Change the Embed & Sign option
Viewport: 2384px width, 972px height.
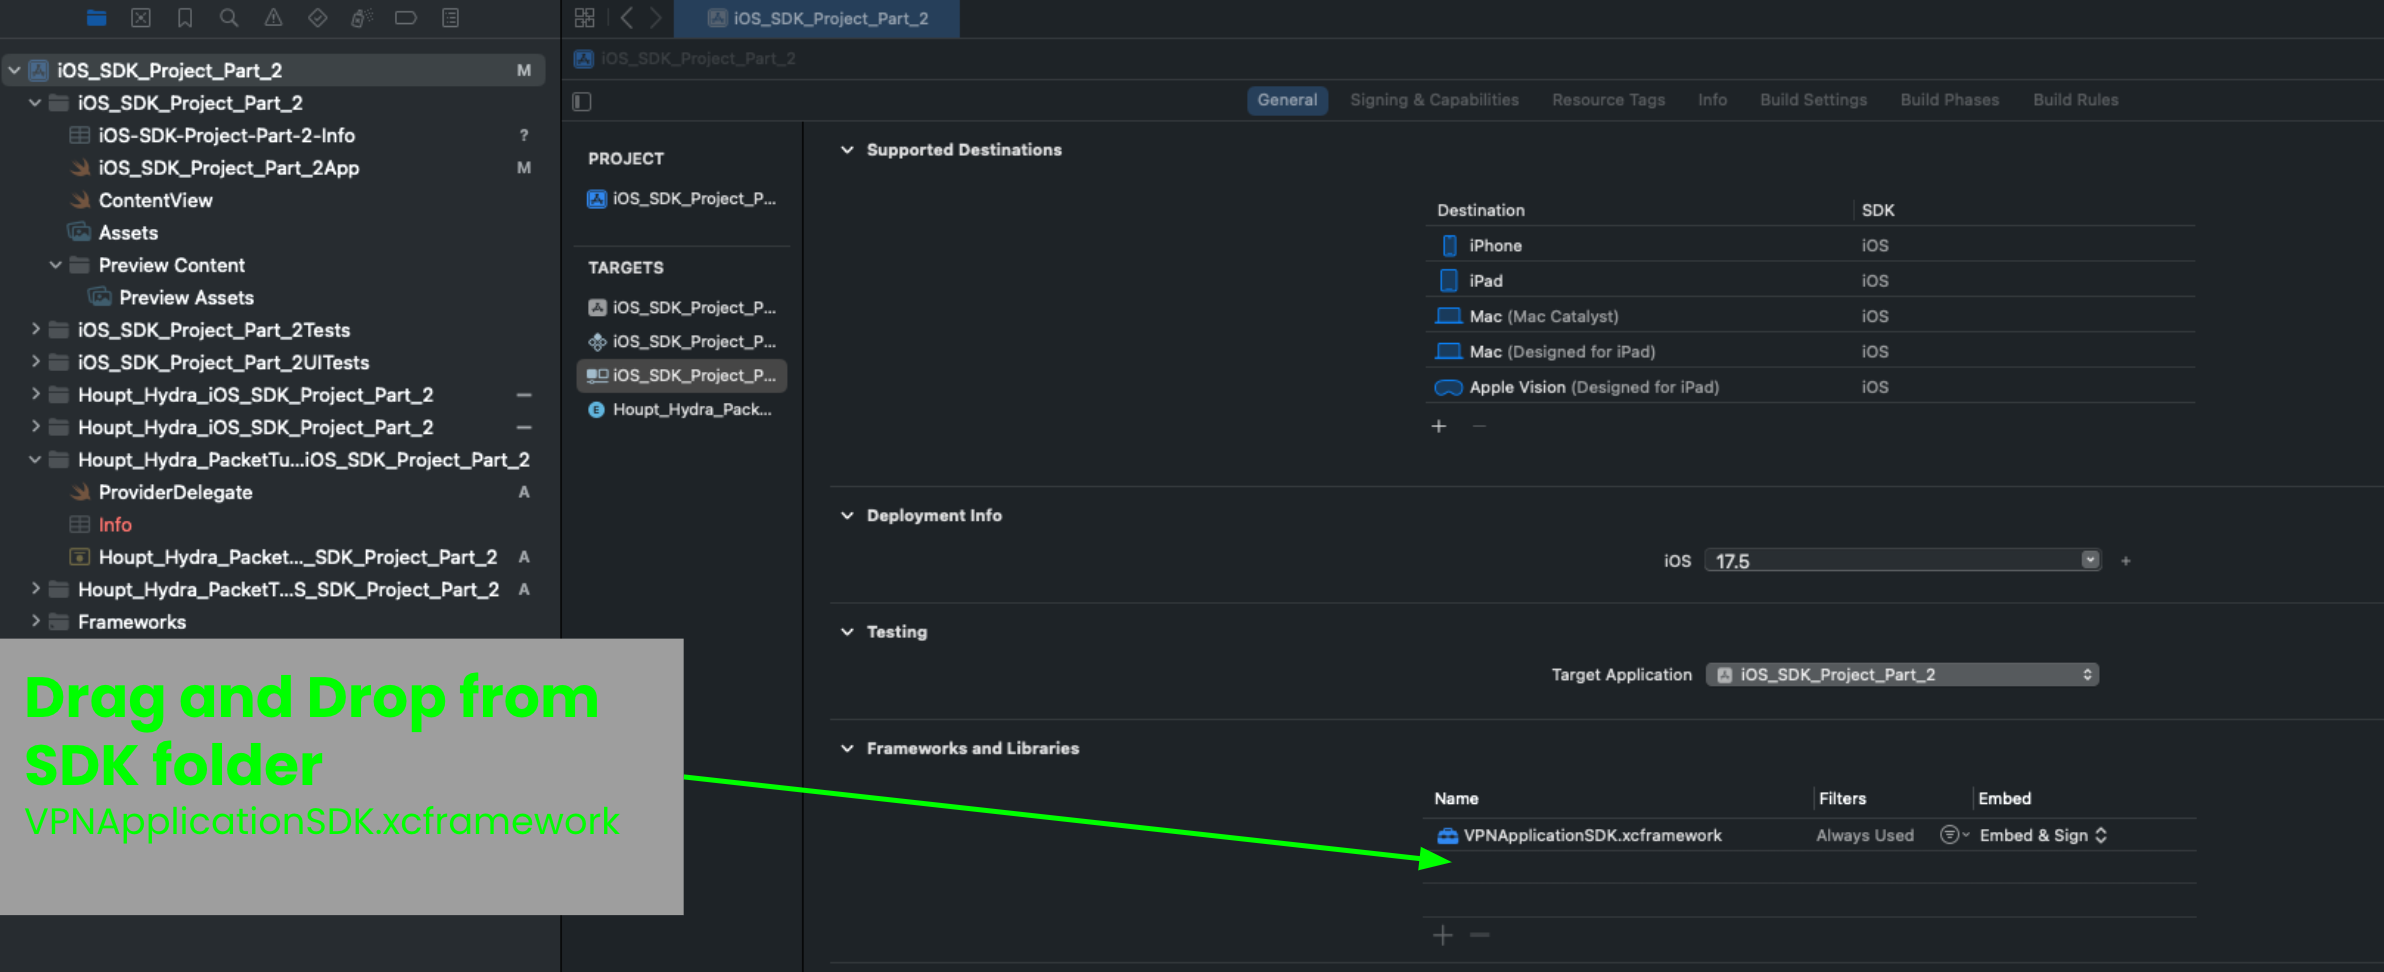tap(2043, 836)
